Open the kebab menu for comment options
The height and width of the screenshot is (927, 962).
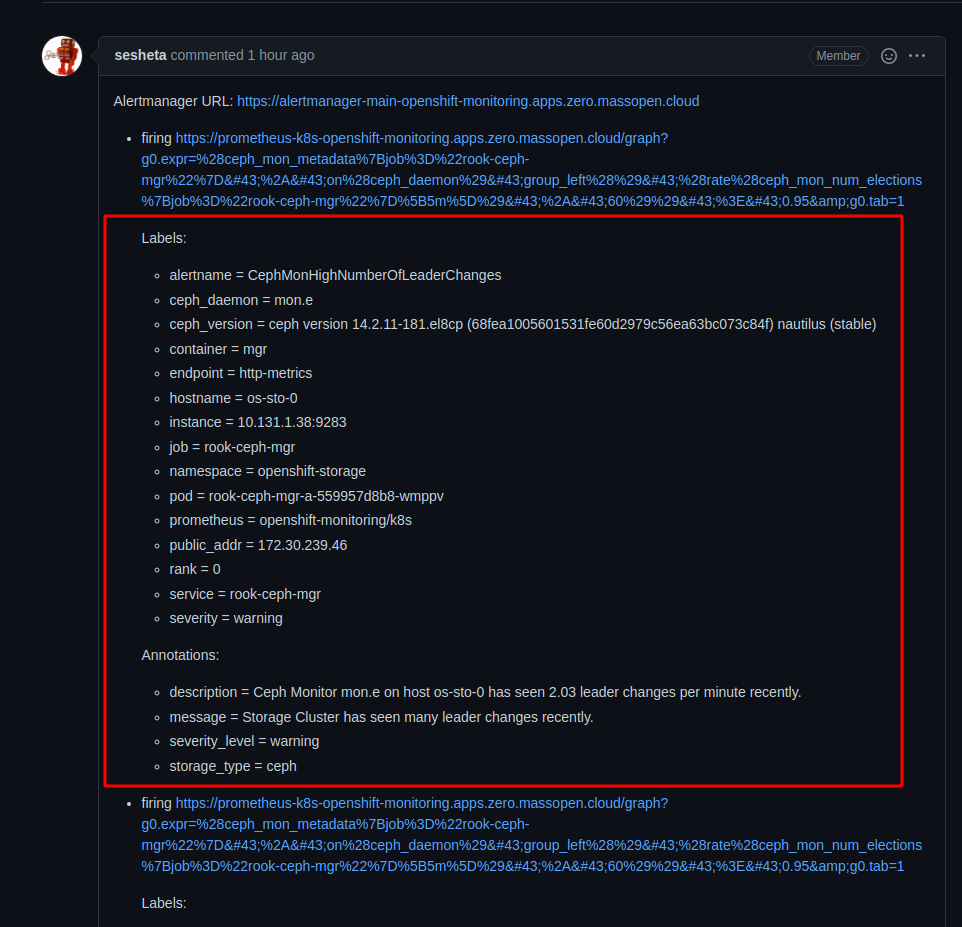tap(917, 56)
